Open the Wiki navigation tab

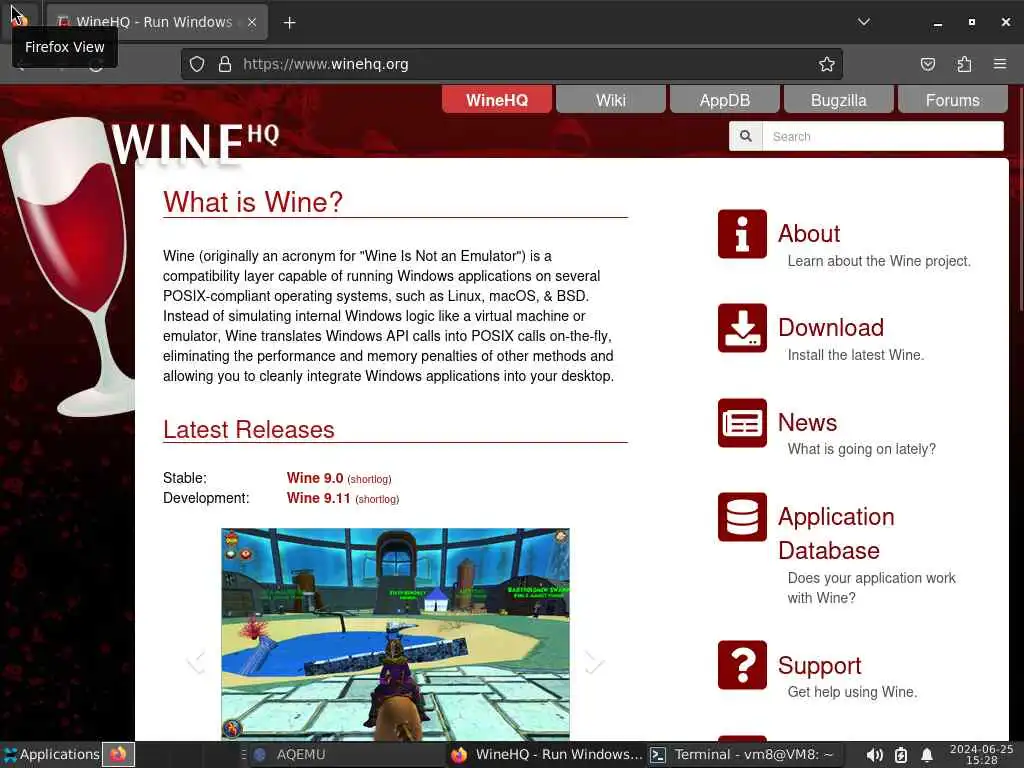[611, 100]
